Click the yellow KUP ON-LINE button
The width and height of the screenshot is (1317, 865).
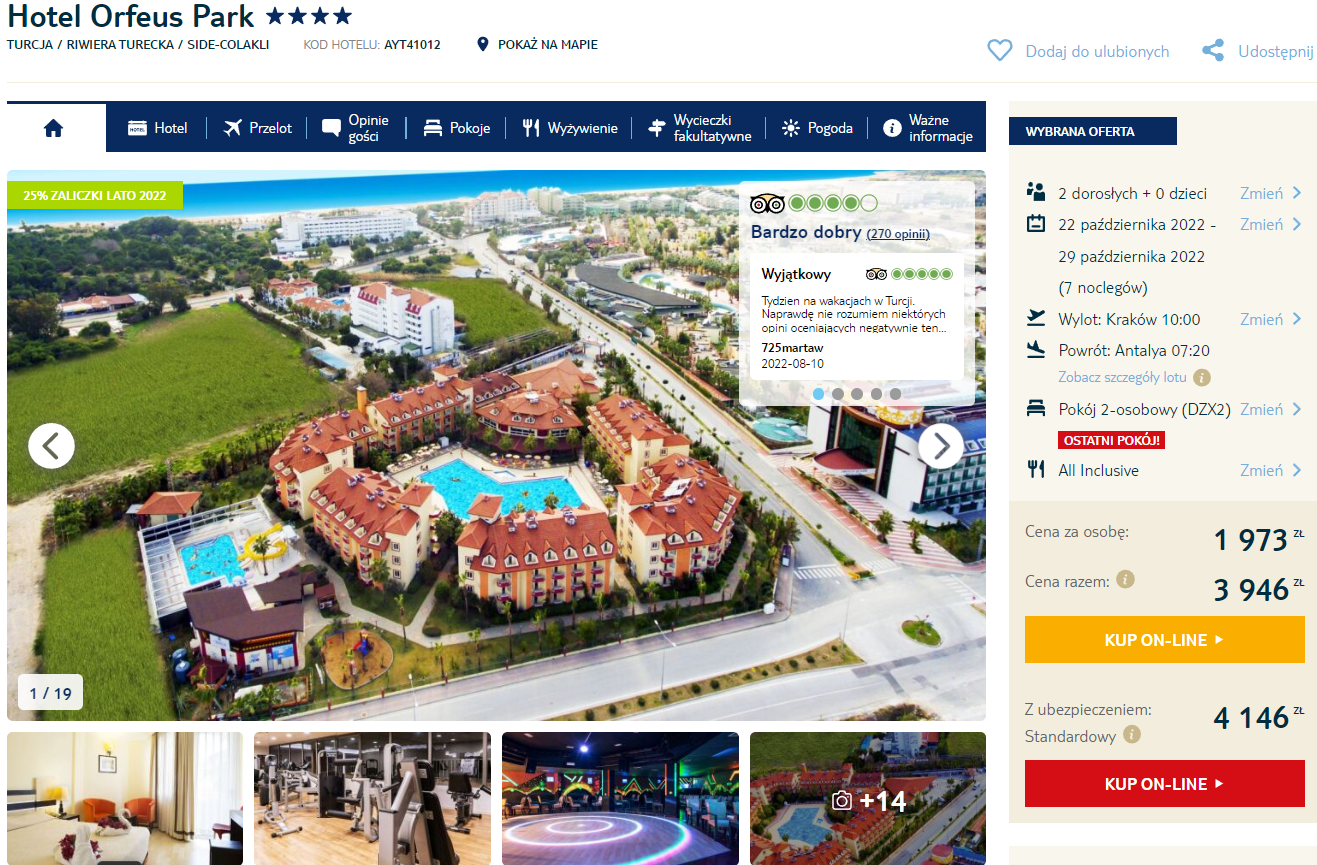click(1165, 640)
